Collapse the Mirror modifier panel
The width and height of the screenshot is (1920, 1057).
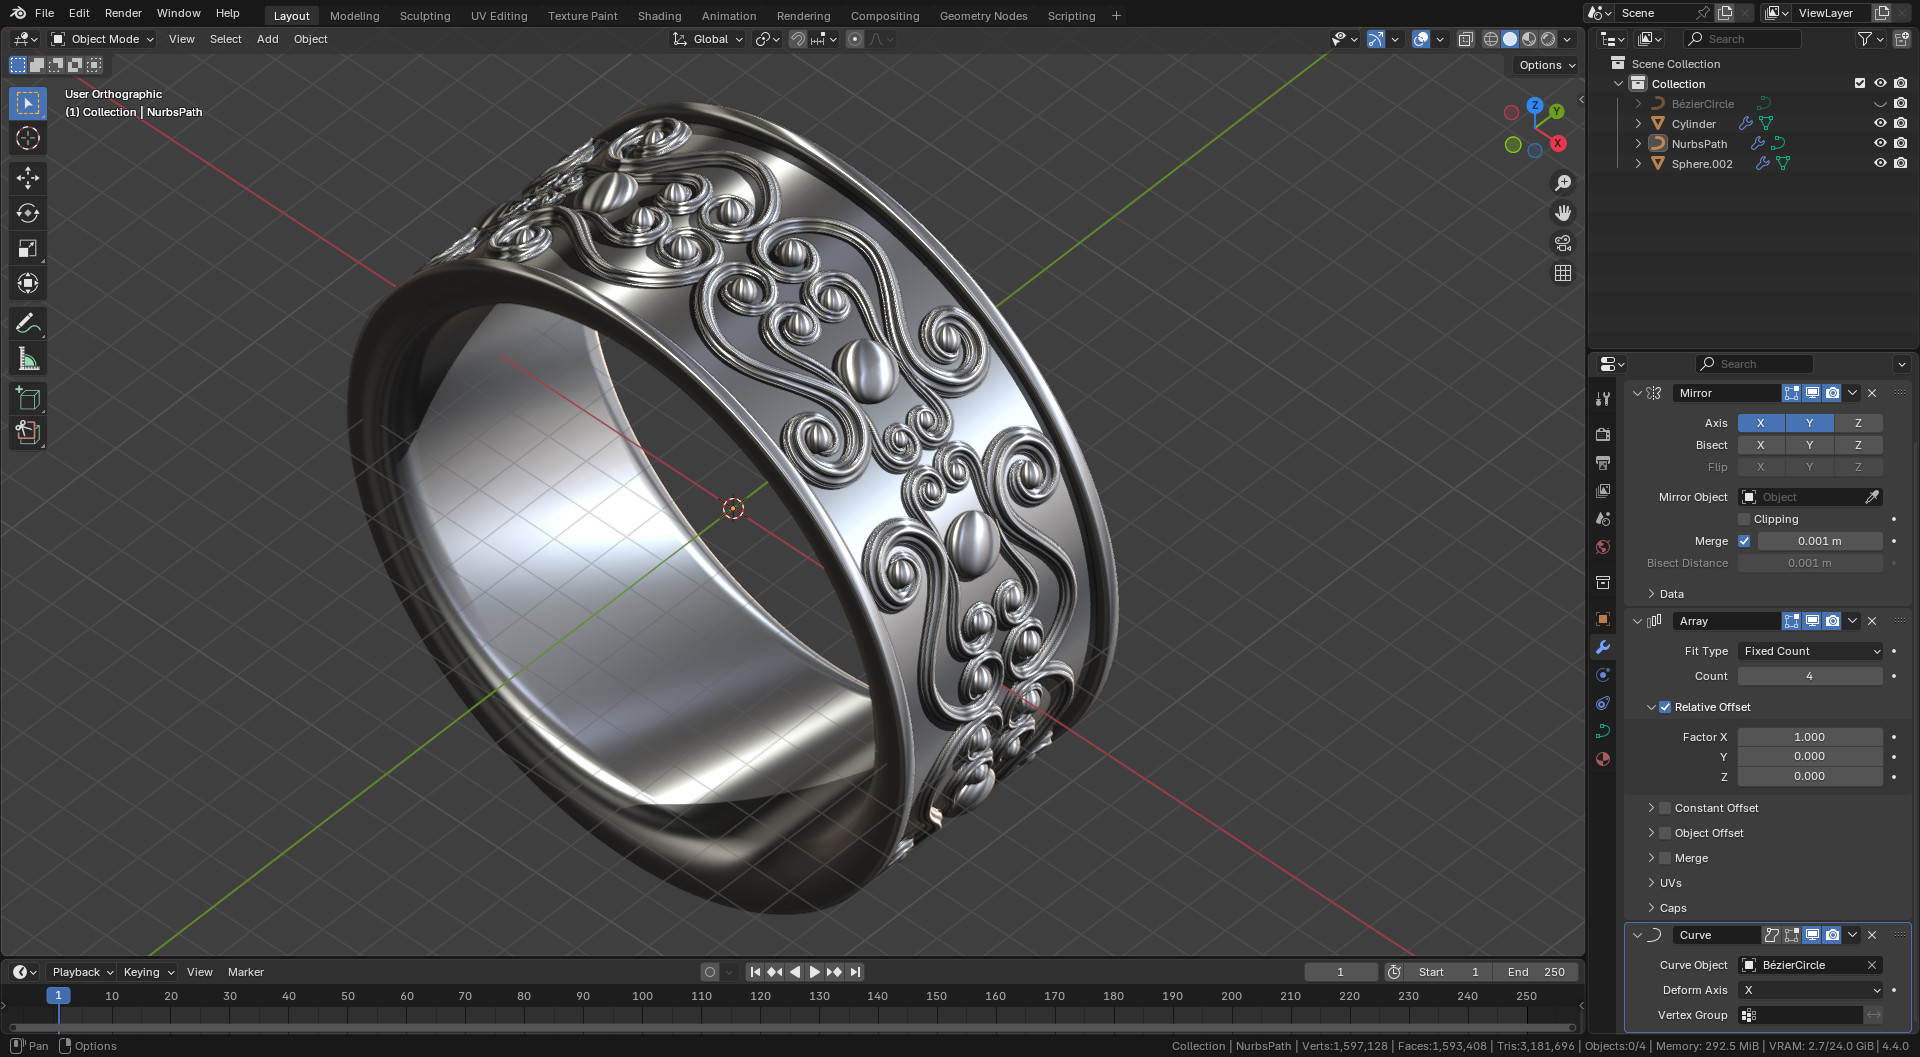tap(1637, 393)
